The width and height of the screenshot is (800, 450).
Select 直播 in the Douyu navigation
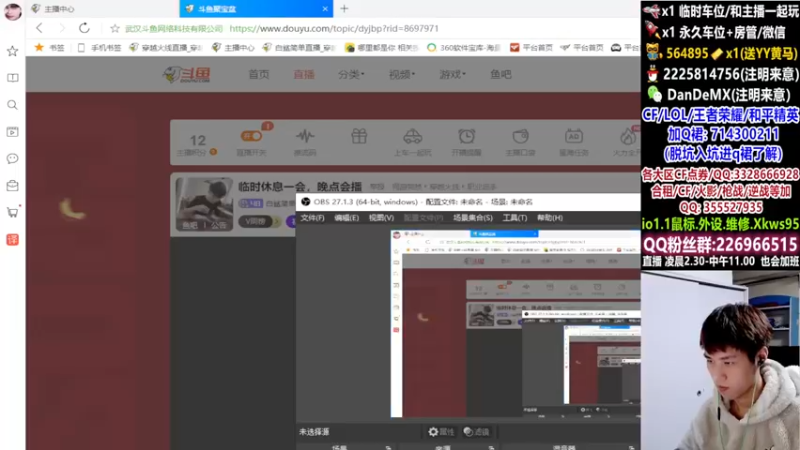pyautogui.click(x=304, y=74)
